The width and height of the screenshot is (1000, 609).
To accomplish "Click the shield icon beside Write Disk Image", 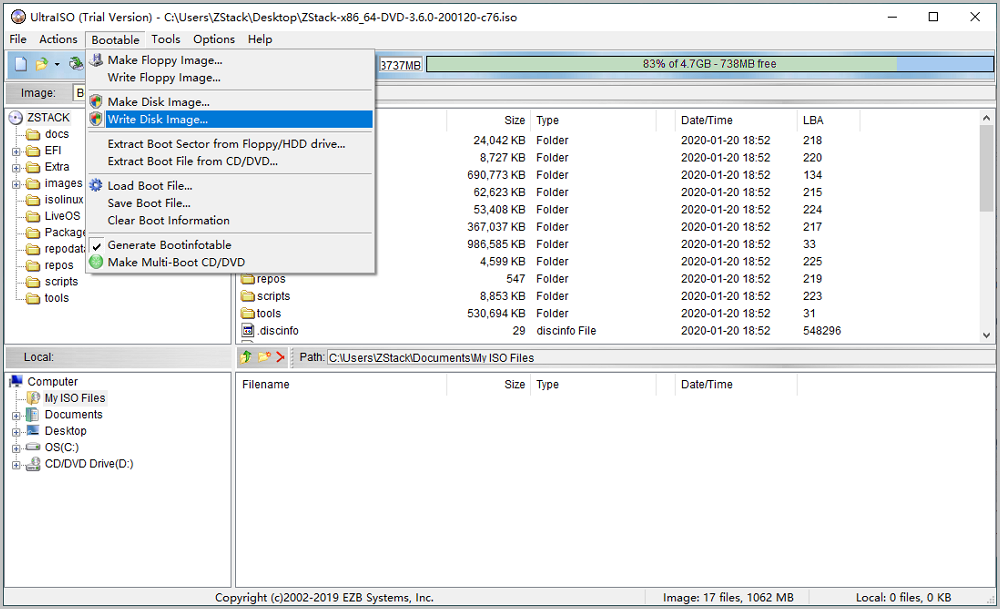I will 96,119.
